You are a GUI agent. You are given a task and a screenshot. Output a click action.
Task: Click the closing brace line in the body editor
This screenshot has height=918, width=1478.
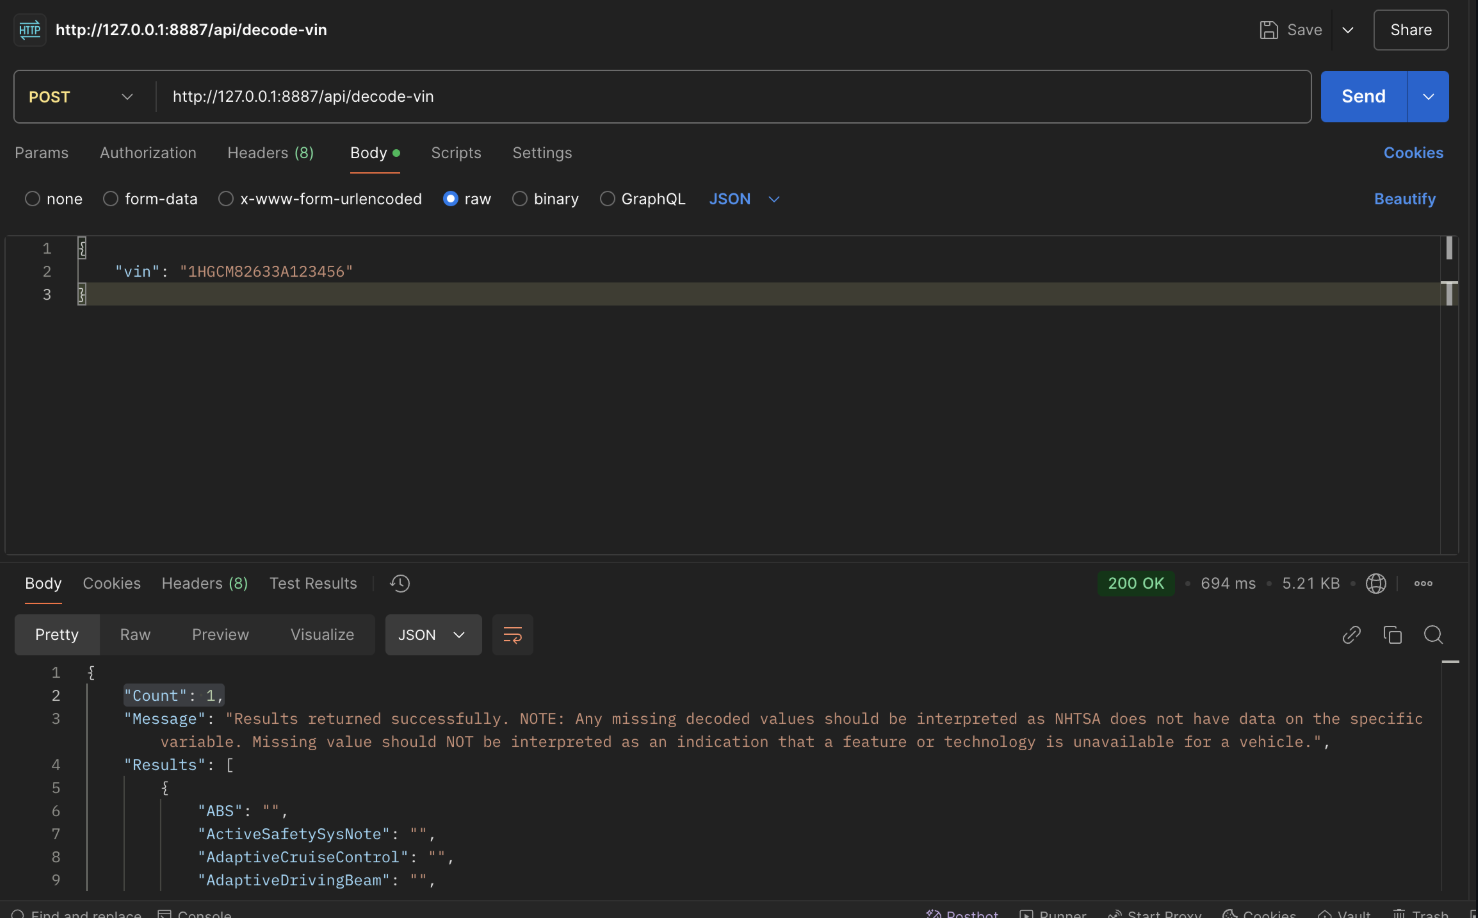[758, 295]
